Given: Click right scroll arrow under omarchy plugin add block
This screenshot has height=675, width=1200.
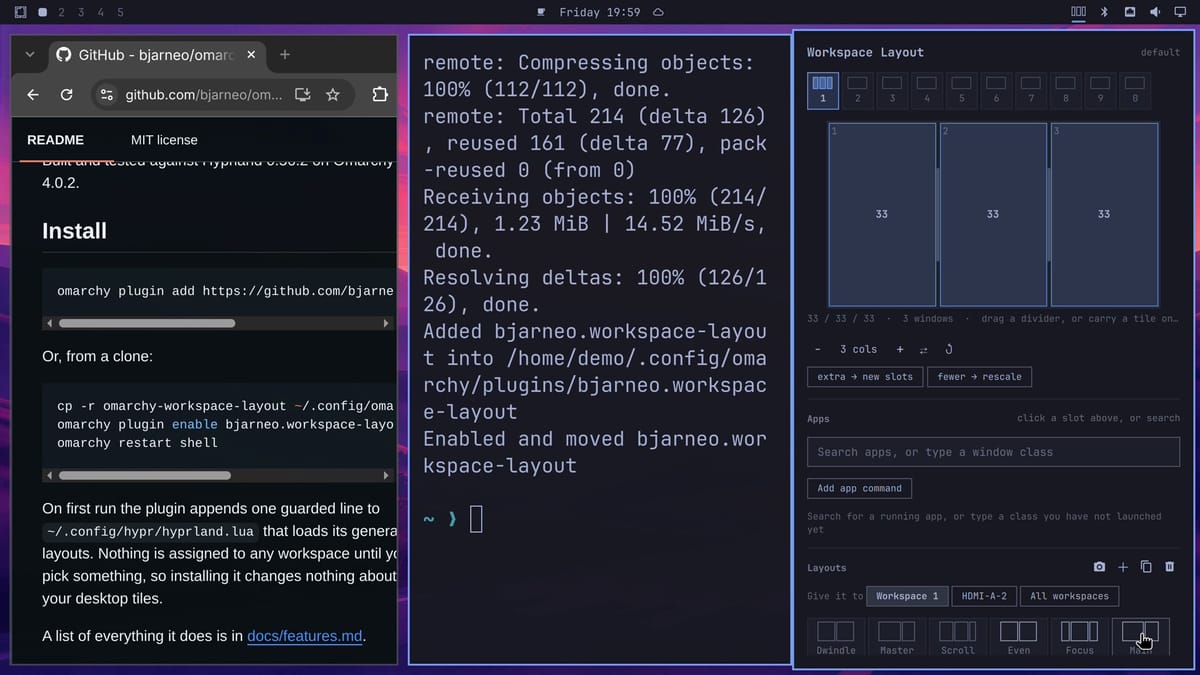Looking at the screenshot, I should [387, 323].
